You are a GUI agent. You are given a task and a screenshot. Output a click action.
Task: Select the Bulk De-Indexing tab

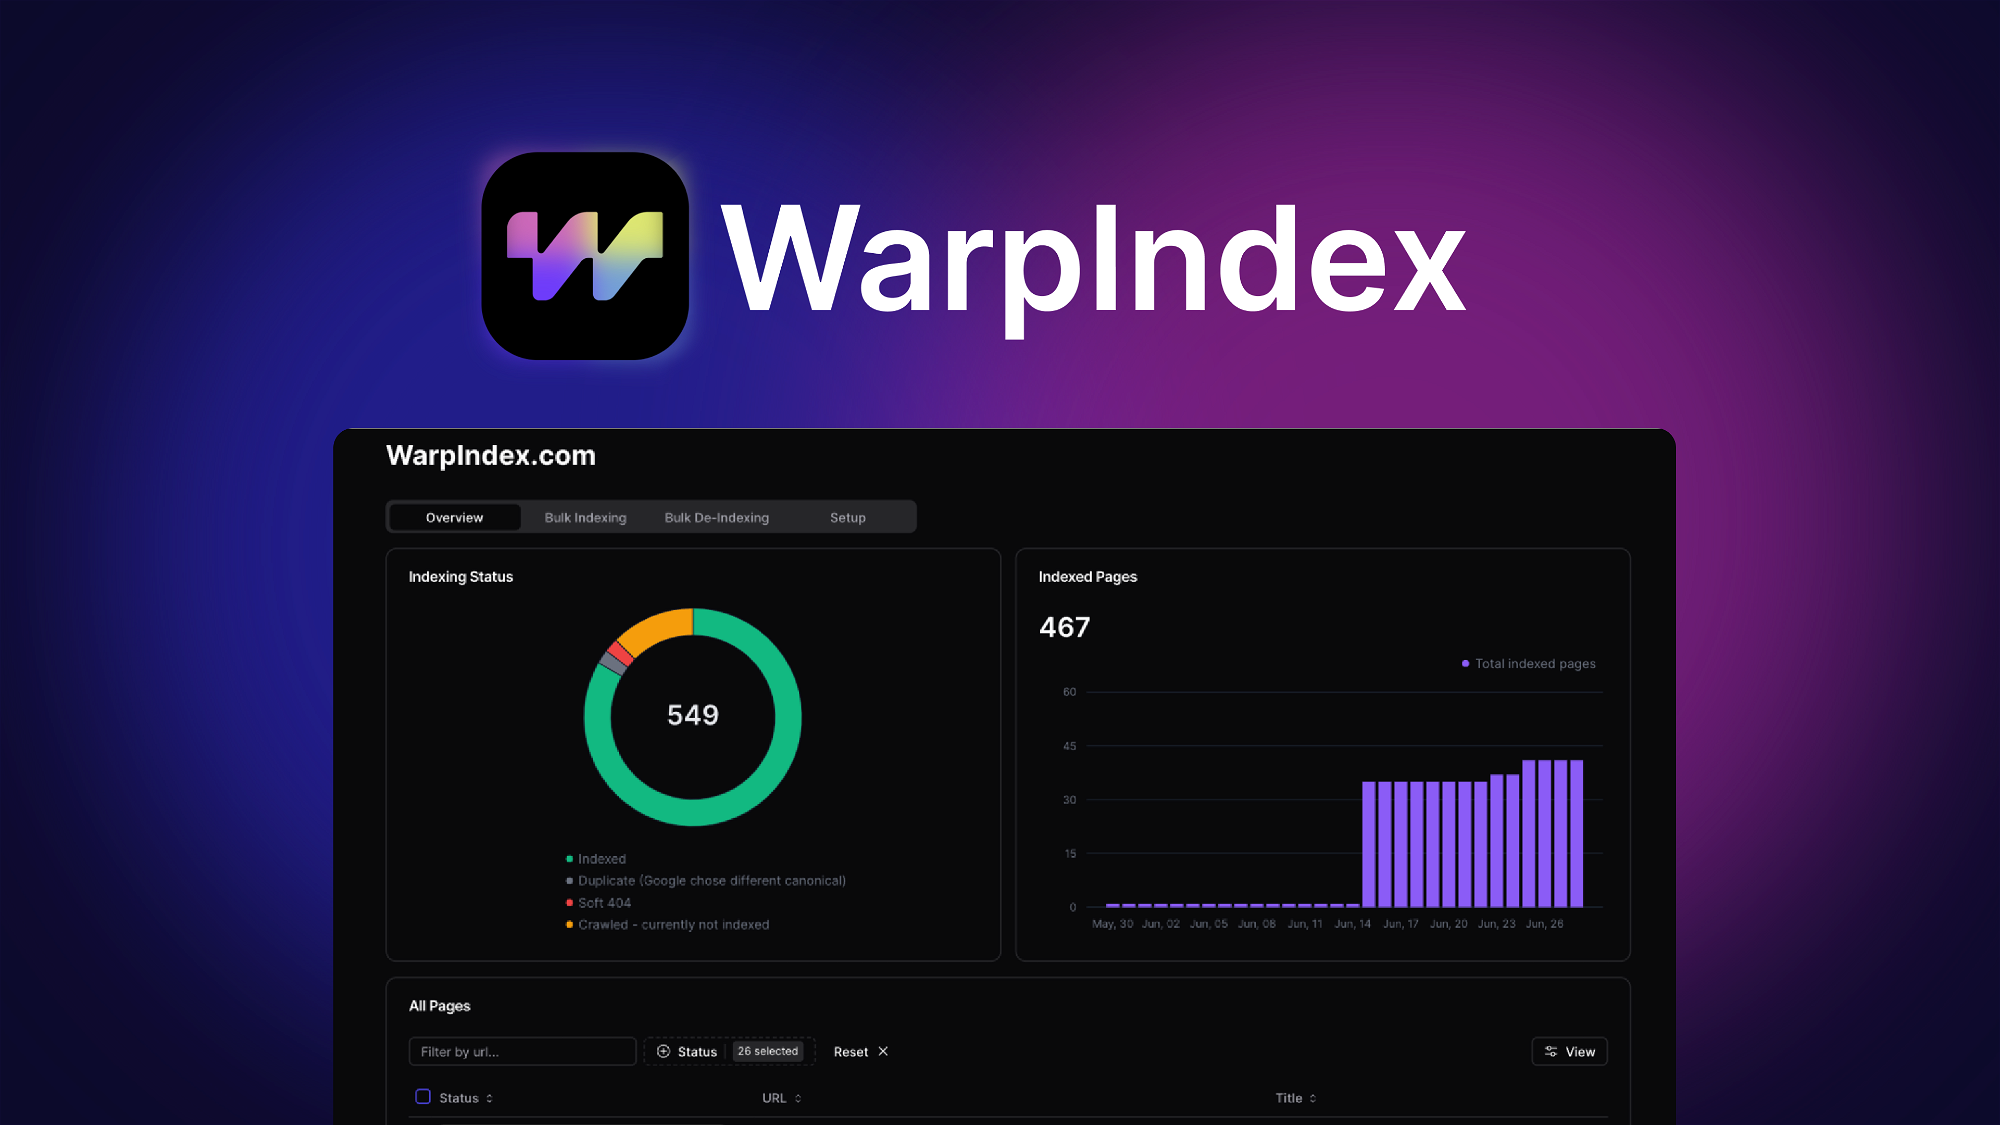coord(717,516)
